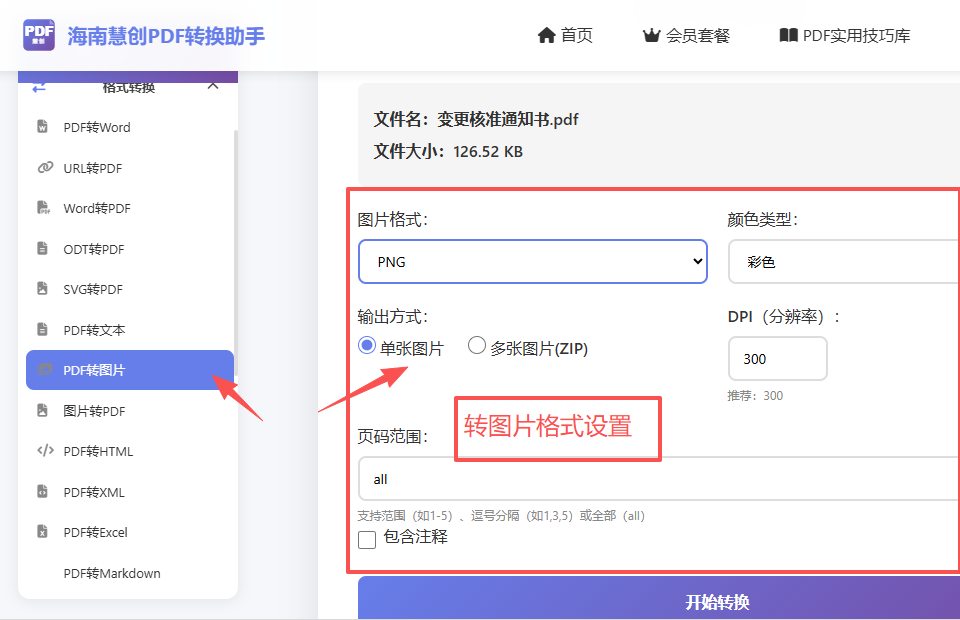Click the code brackets icon beside PDF转HTML
Image resolution: width=960 pixels, height=620 pixels.
(x=45, y=451)
